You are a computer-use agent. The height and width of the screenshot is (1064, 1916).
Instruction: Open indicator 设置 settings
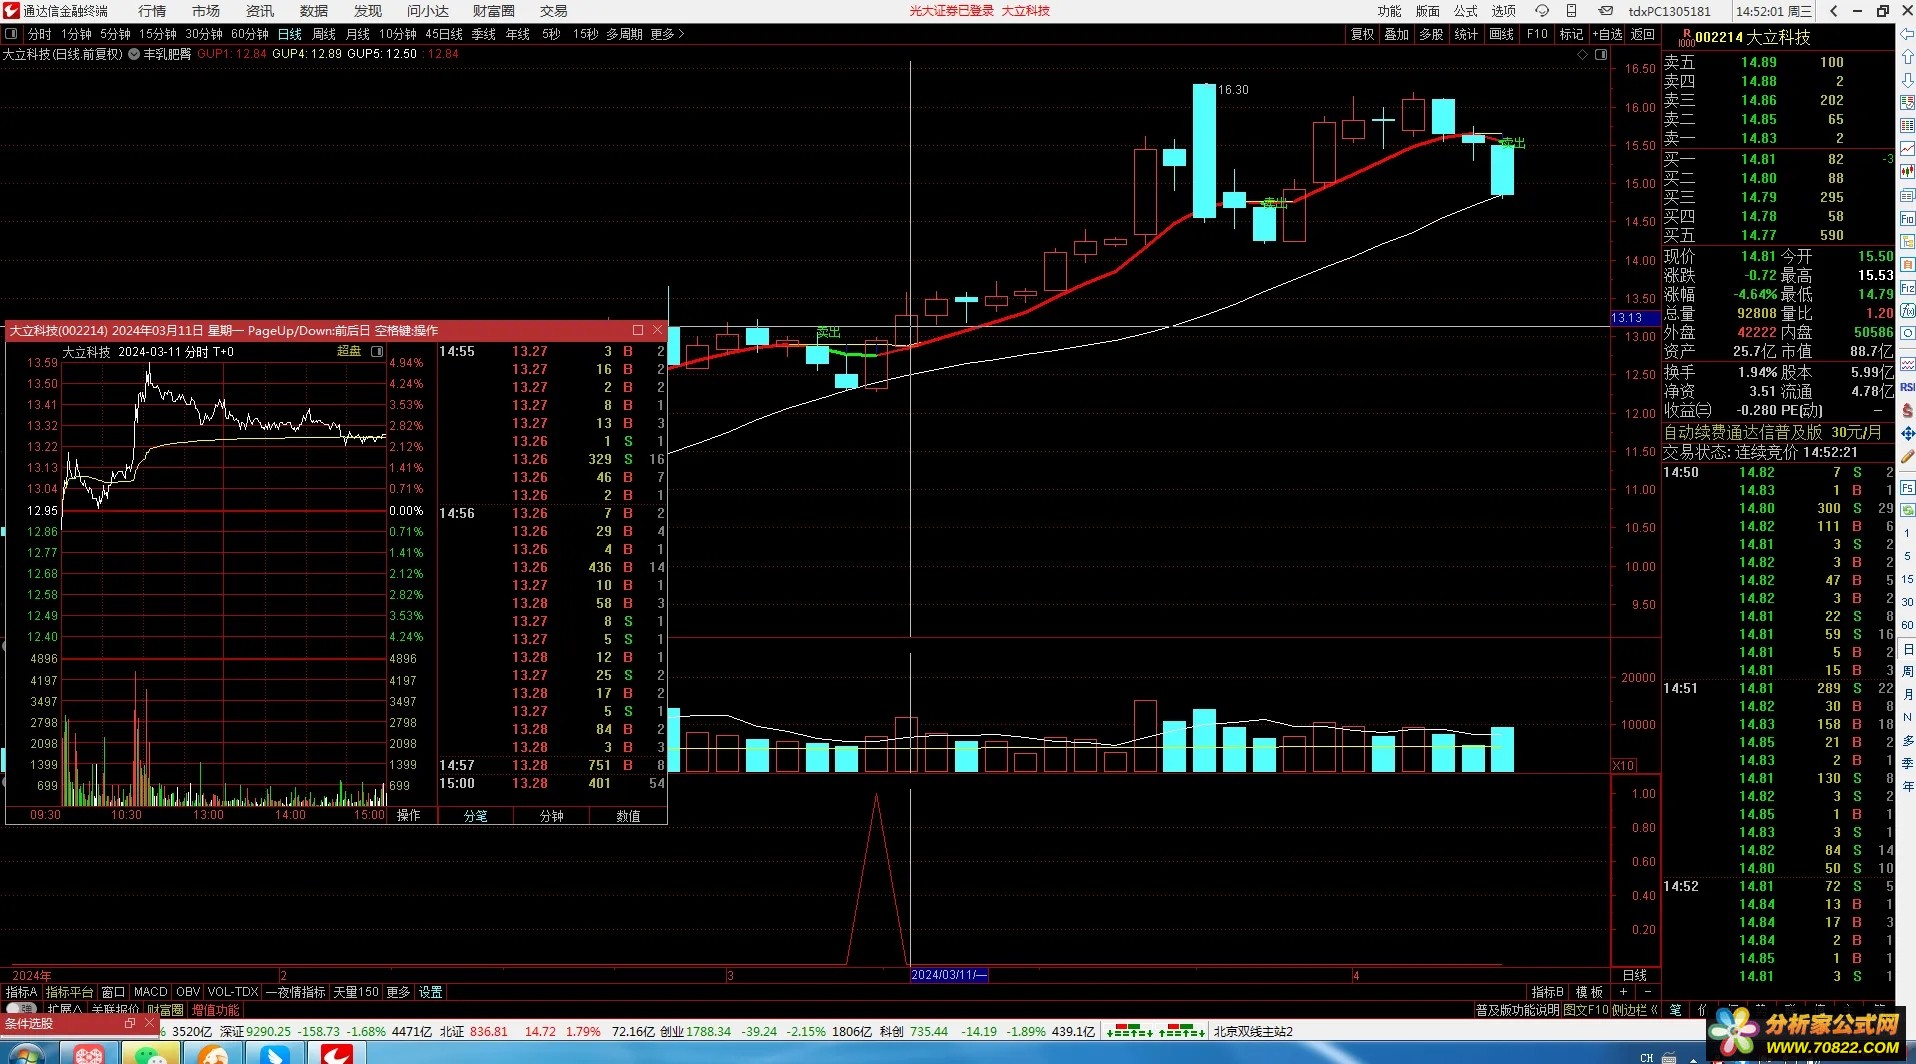click(431, 992)
